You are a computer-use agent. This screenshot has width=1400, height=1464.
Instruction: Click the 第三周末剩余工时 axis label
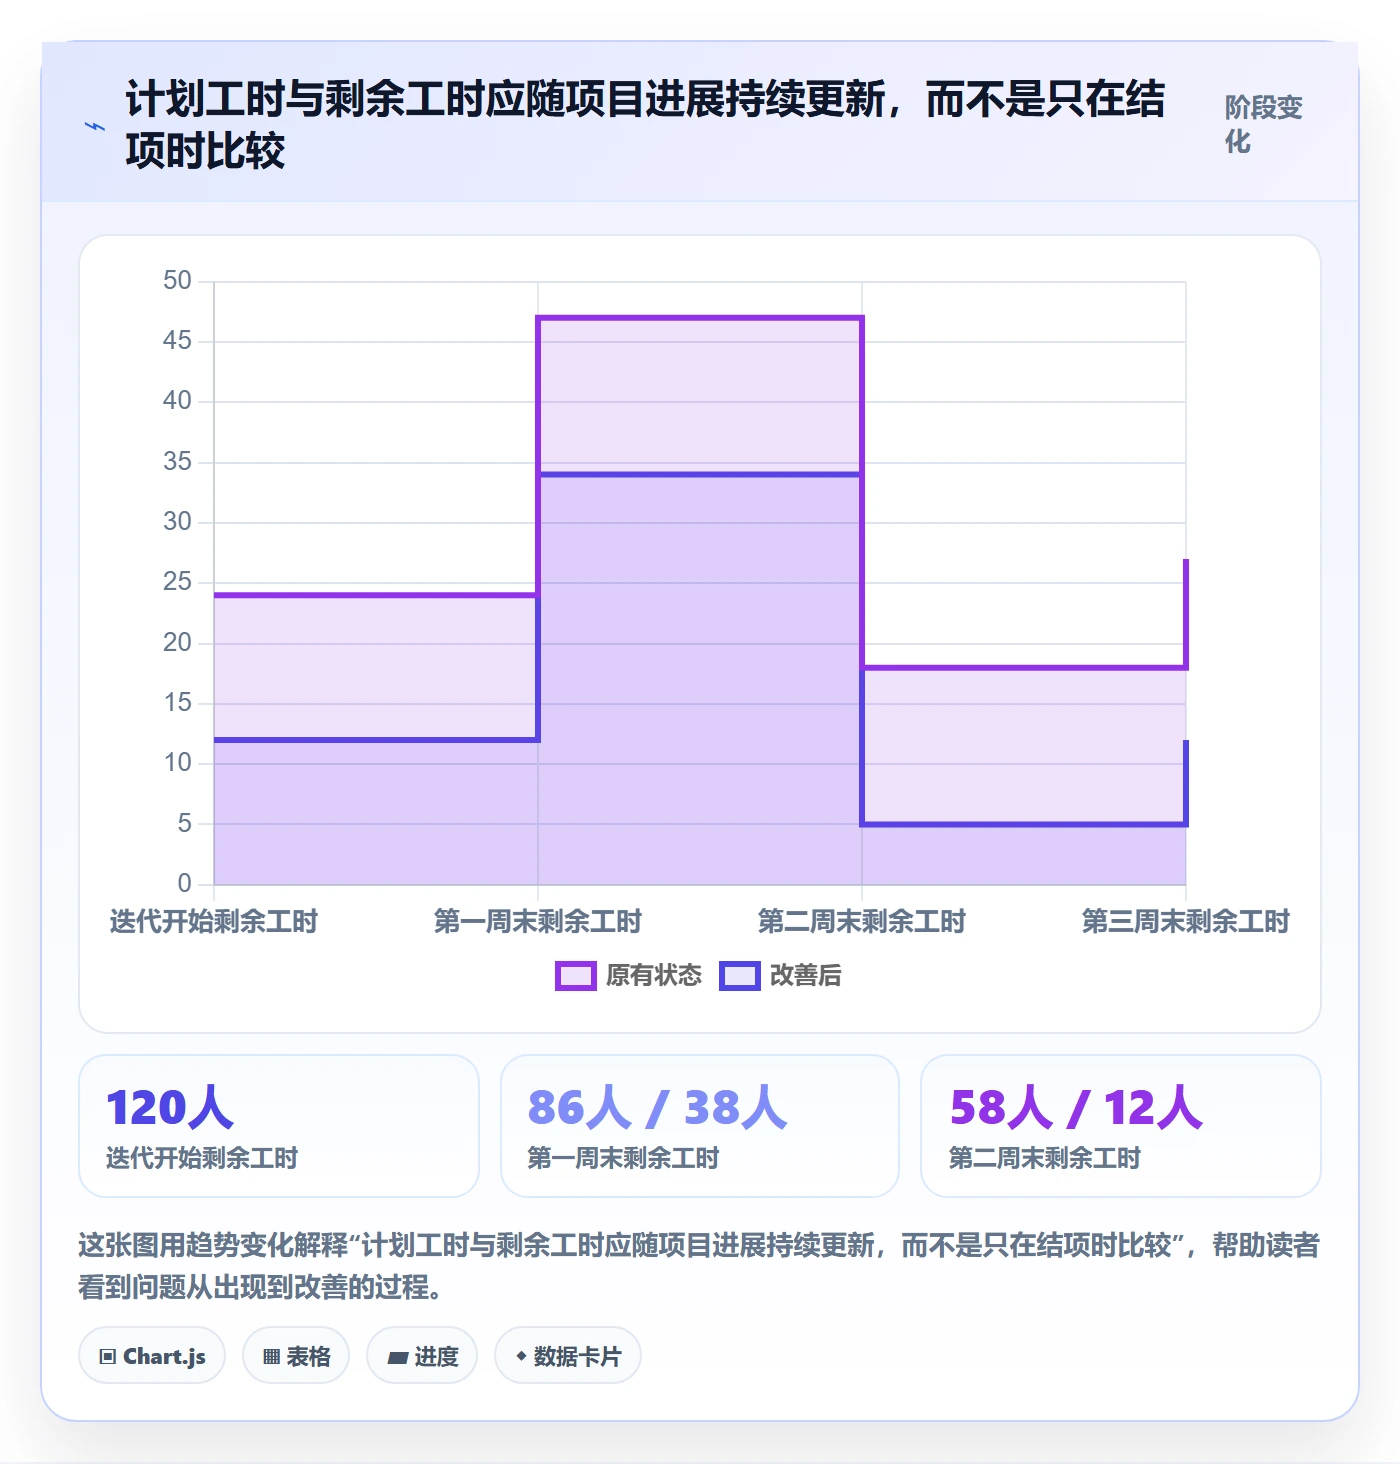(x=1186, y=921)
